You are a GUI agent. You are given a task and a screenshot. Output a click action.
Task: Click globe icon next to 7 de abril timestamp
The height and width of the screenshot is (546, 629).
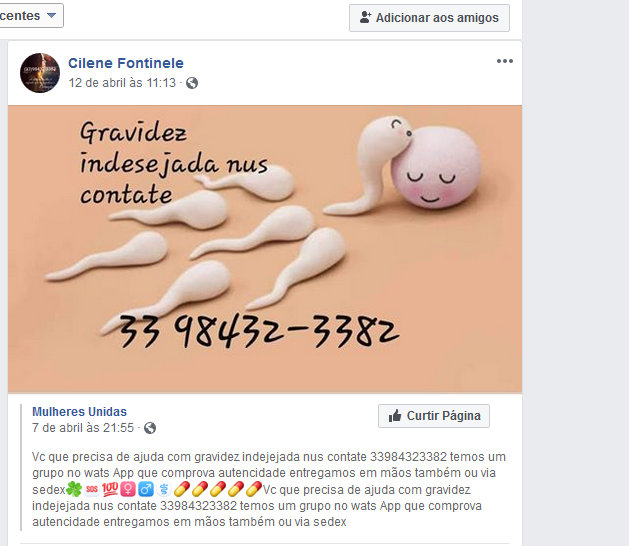[x=150, y=428]
